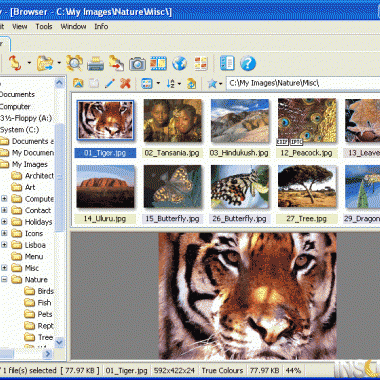Start the slideshow filmstrip icon
Viewport: 380px width, 380px height.
pyautogui.click(x=158, y=63)
